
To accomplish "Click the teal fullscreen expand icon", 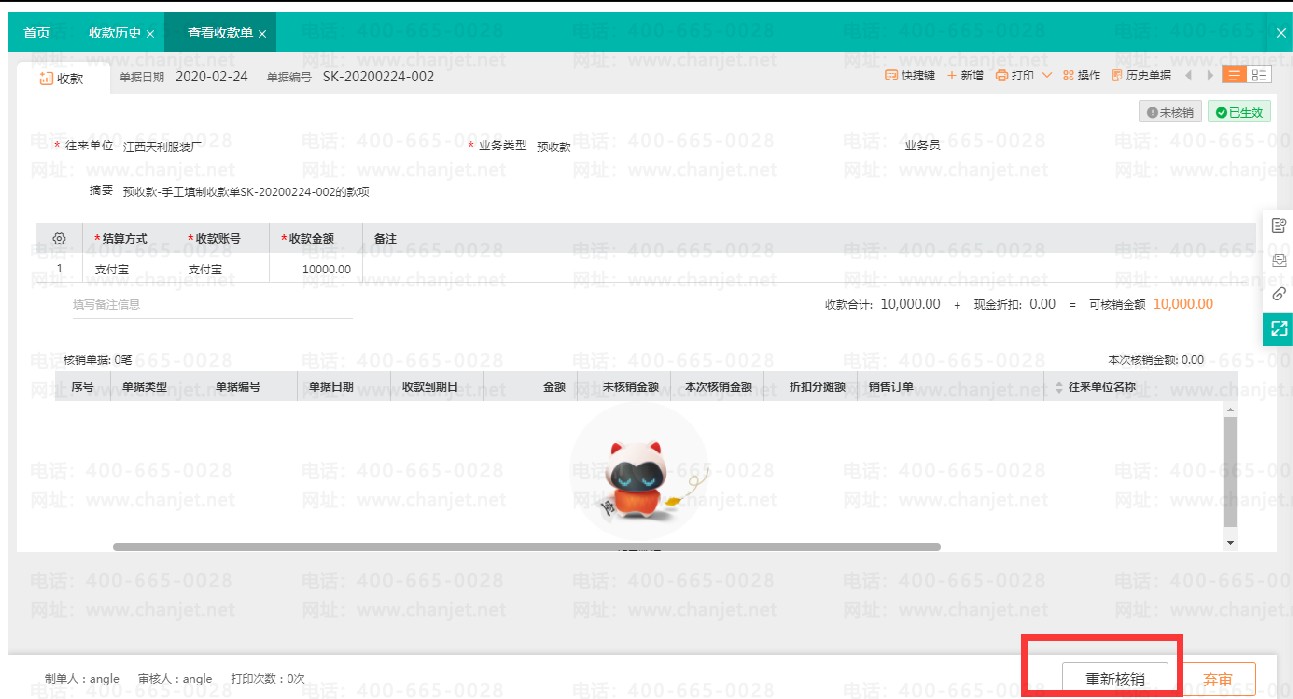I will click(1278, 328).
